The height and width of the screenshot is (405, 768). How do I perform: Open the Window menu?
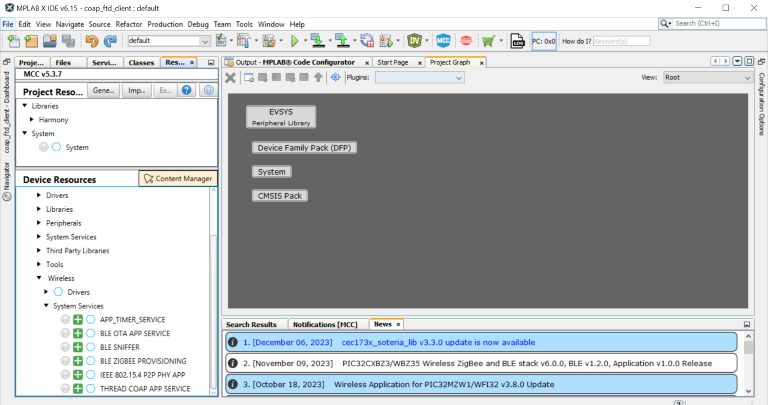[271, 24]
